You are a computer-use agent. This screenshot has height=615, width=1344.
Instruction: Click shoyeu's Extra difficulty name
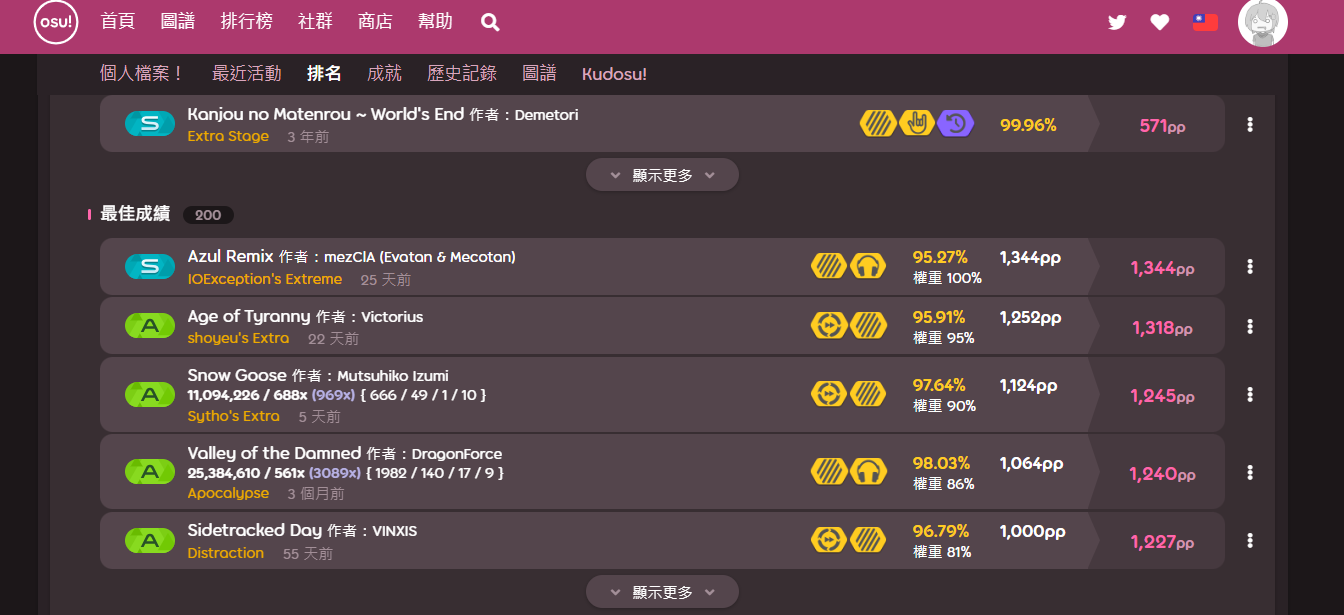click(238, 338)
